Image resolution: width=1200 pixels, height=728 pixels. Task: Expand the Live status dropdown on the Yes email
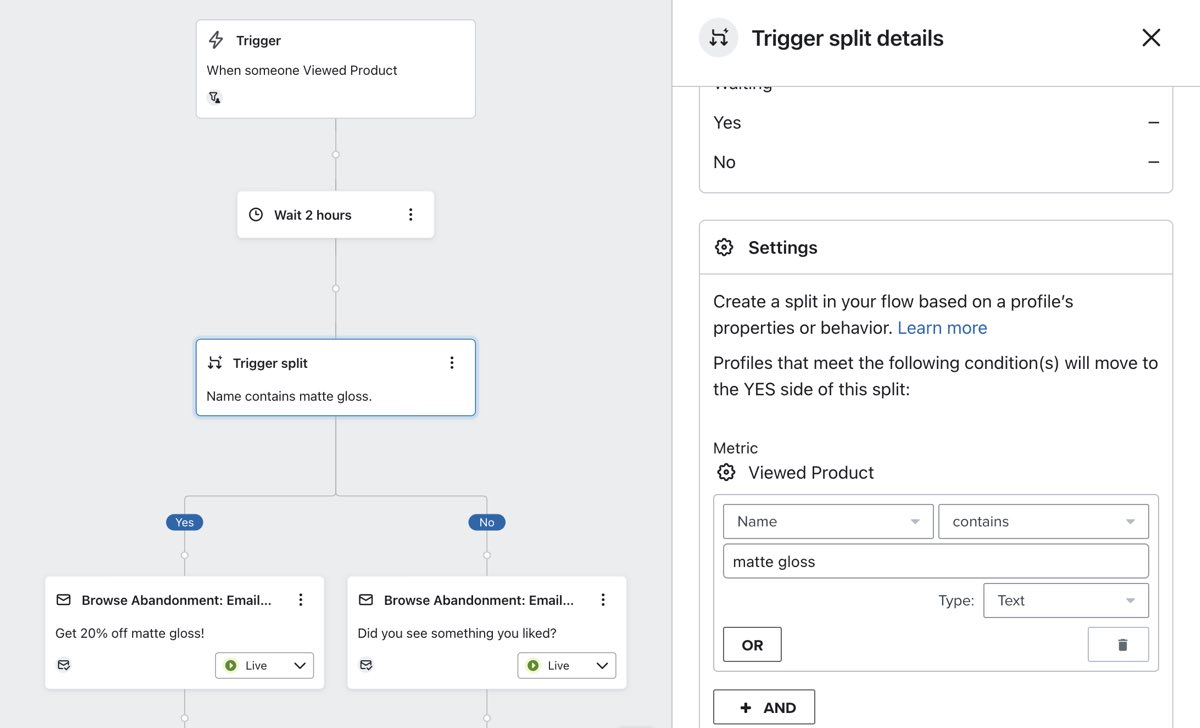coord(264,664)
